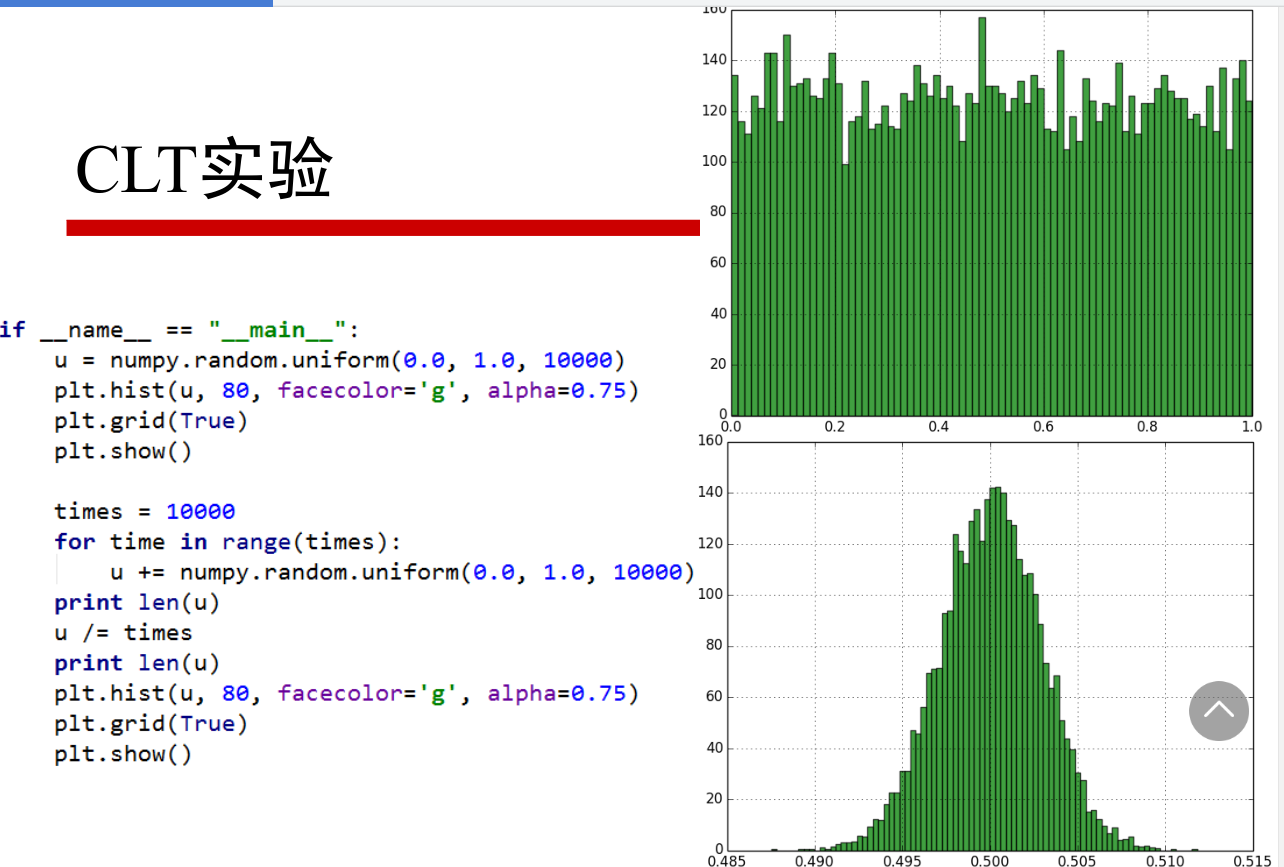Click the line 'times = 10000'
The height and width of the screenshot is (867, 1284).
145,512
